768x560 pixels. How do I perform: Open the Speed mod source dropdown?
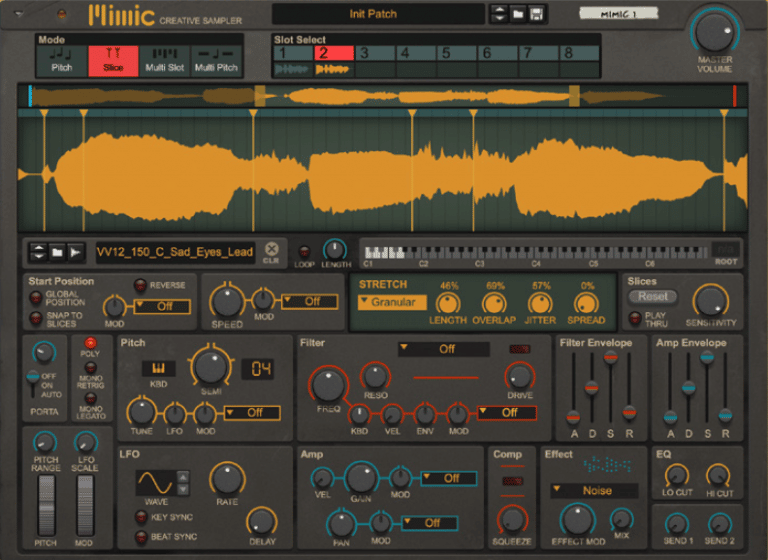pos(310,301)
